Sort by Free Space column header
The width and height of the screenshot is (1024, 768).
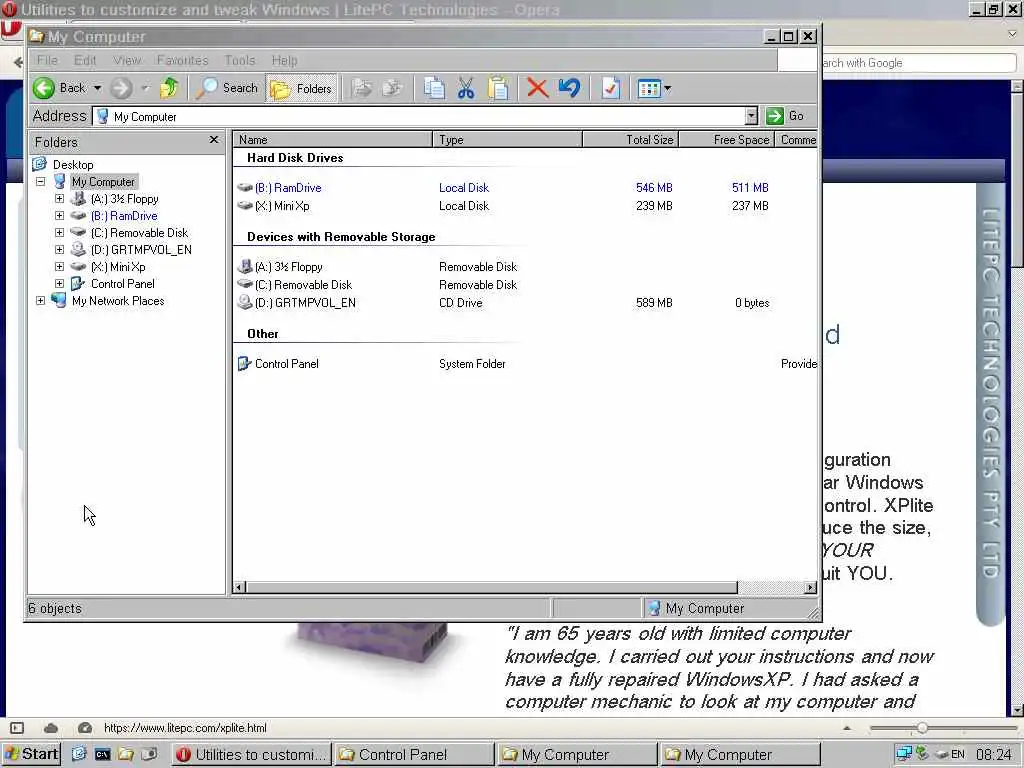[727, 140]
